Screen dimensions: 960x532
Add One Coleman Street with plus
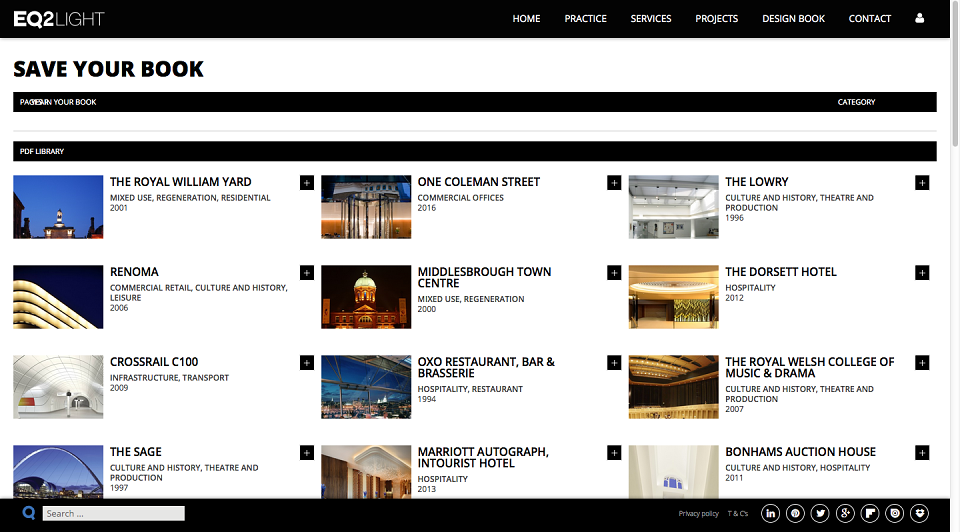614,182
